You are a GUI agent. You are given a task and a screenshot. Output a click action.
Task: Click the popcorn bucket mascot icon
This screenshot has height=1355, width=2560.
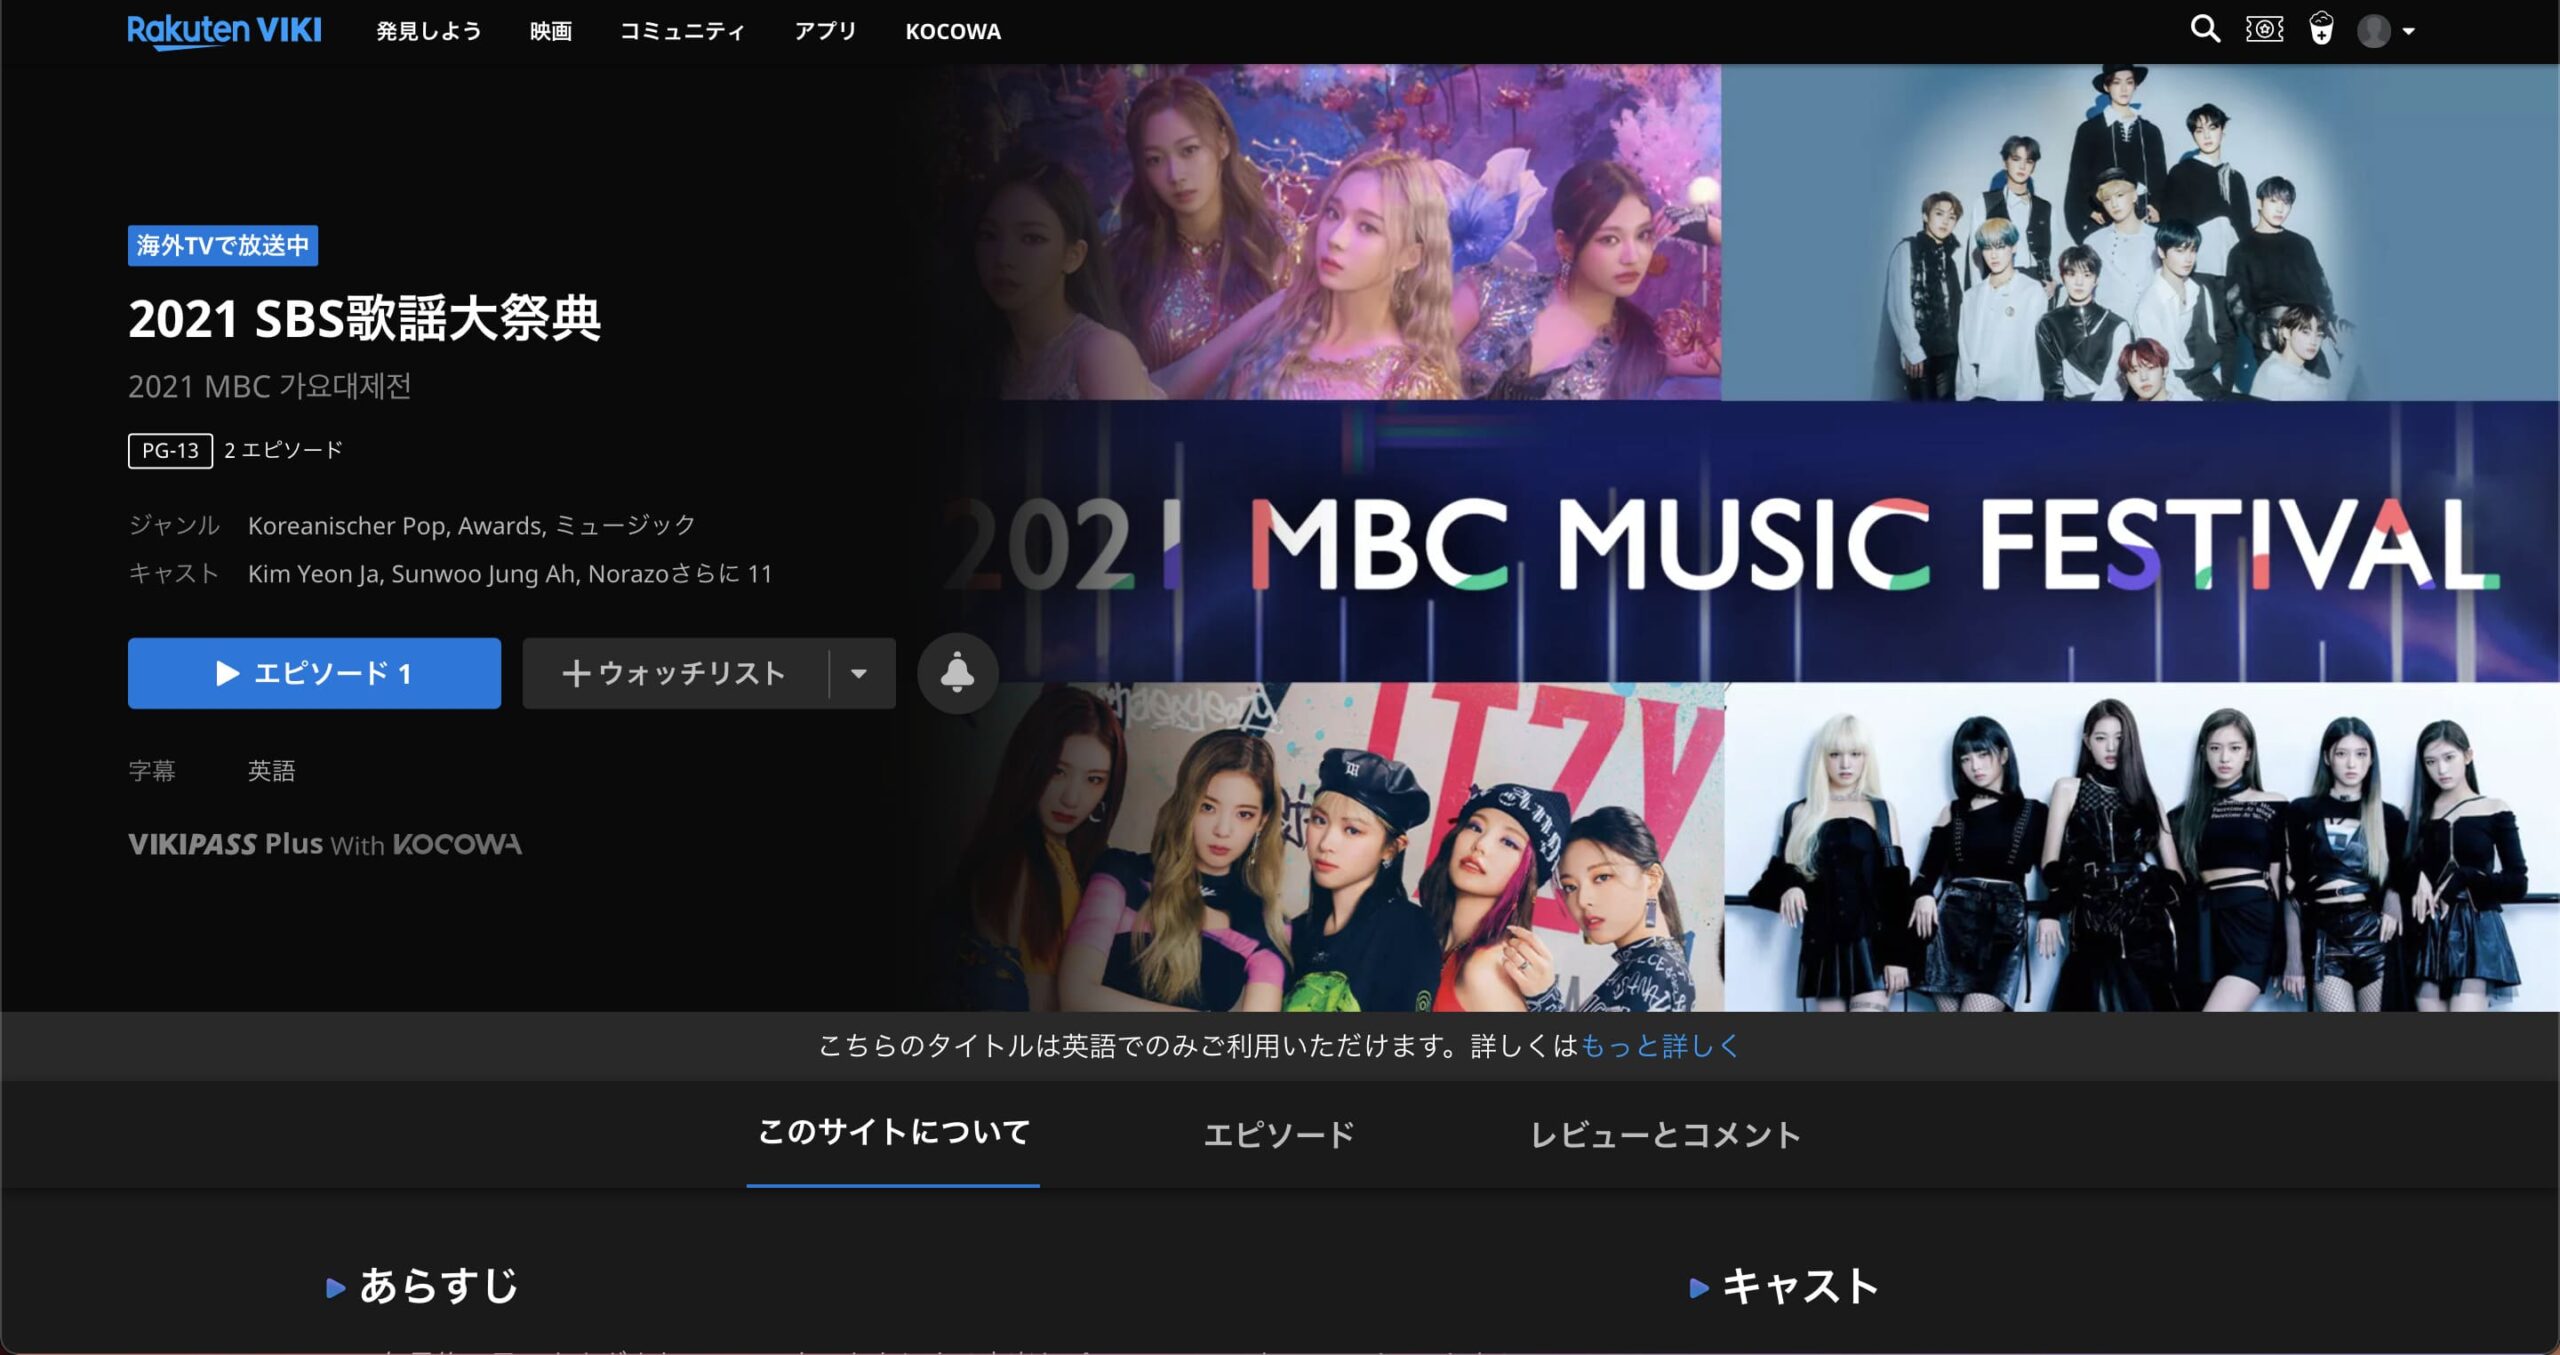(x=2321, y=29)
